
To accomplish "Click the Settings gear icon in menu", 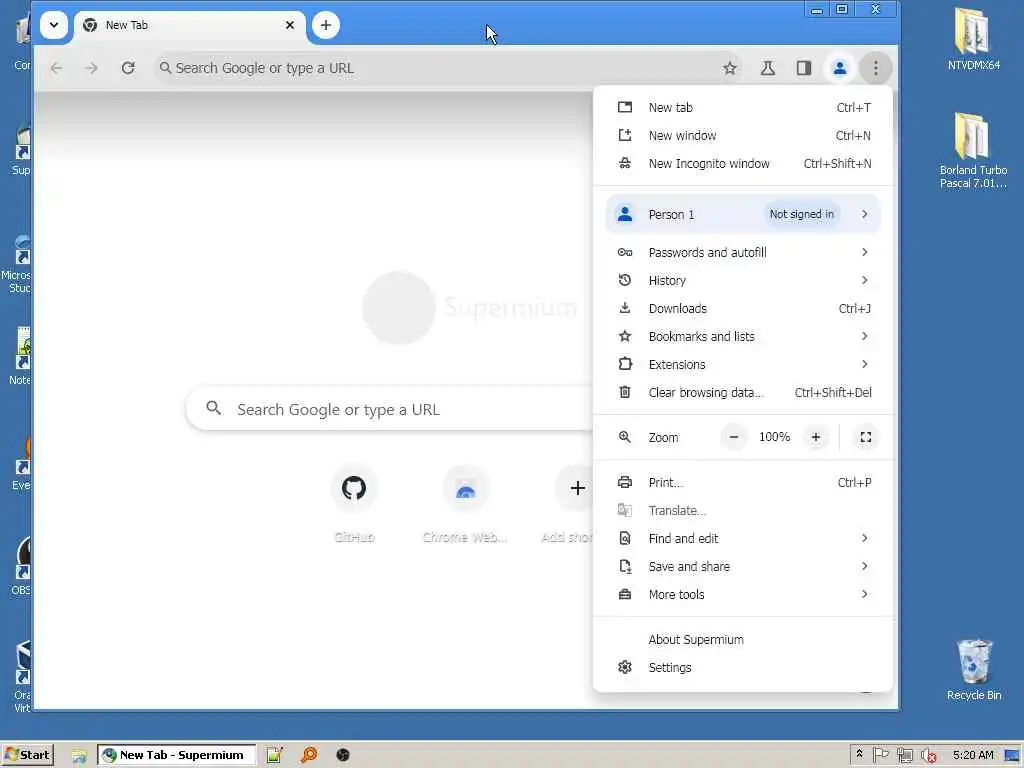I will coord(625,667).
